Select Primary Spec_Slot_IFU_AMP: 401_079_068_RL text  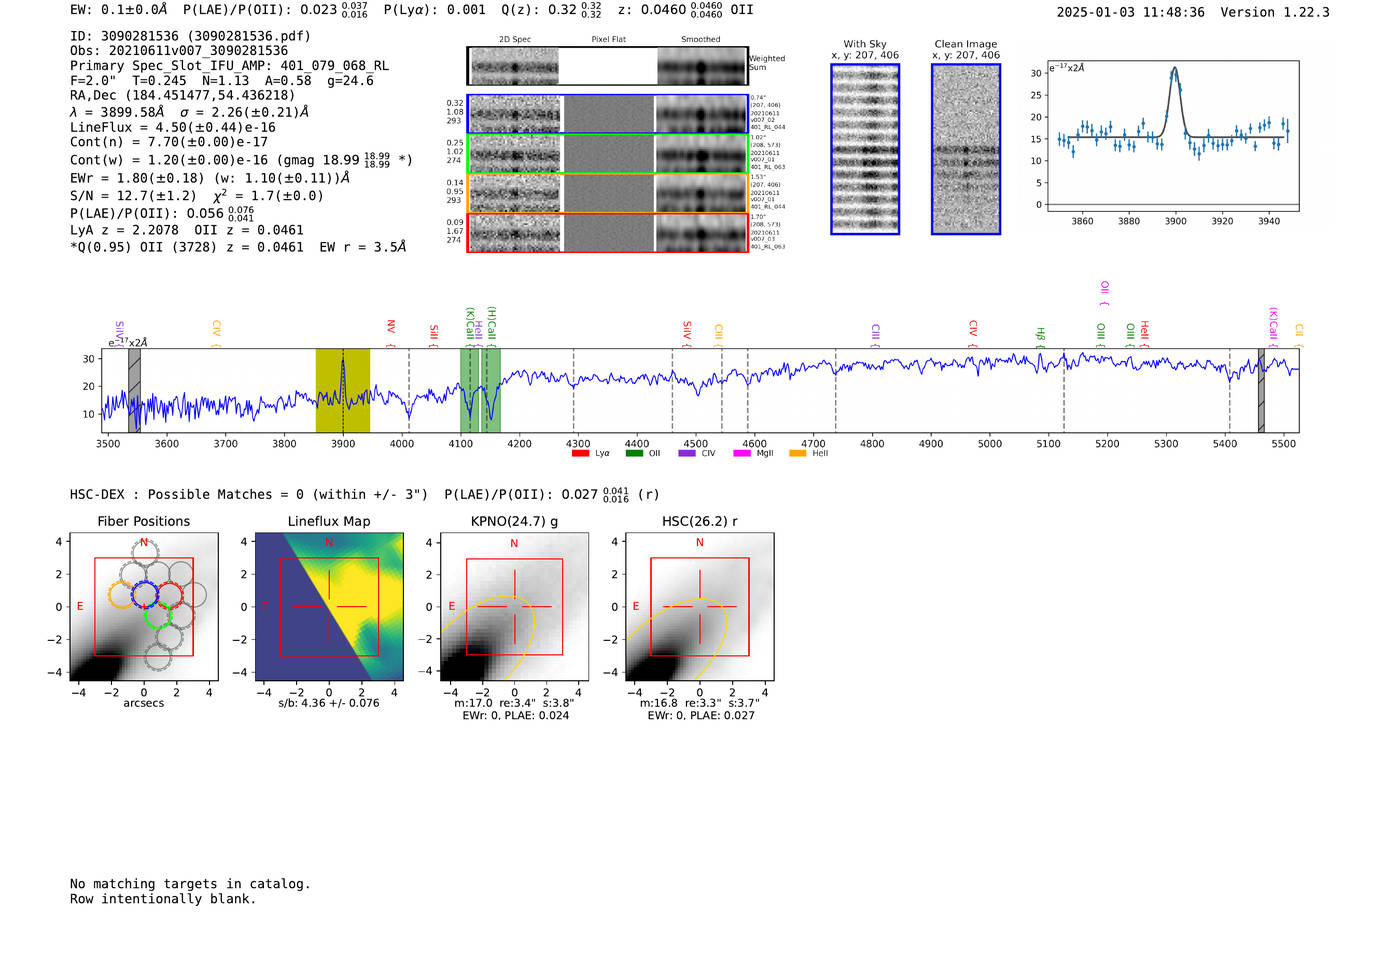point(229,66)
